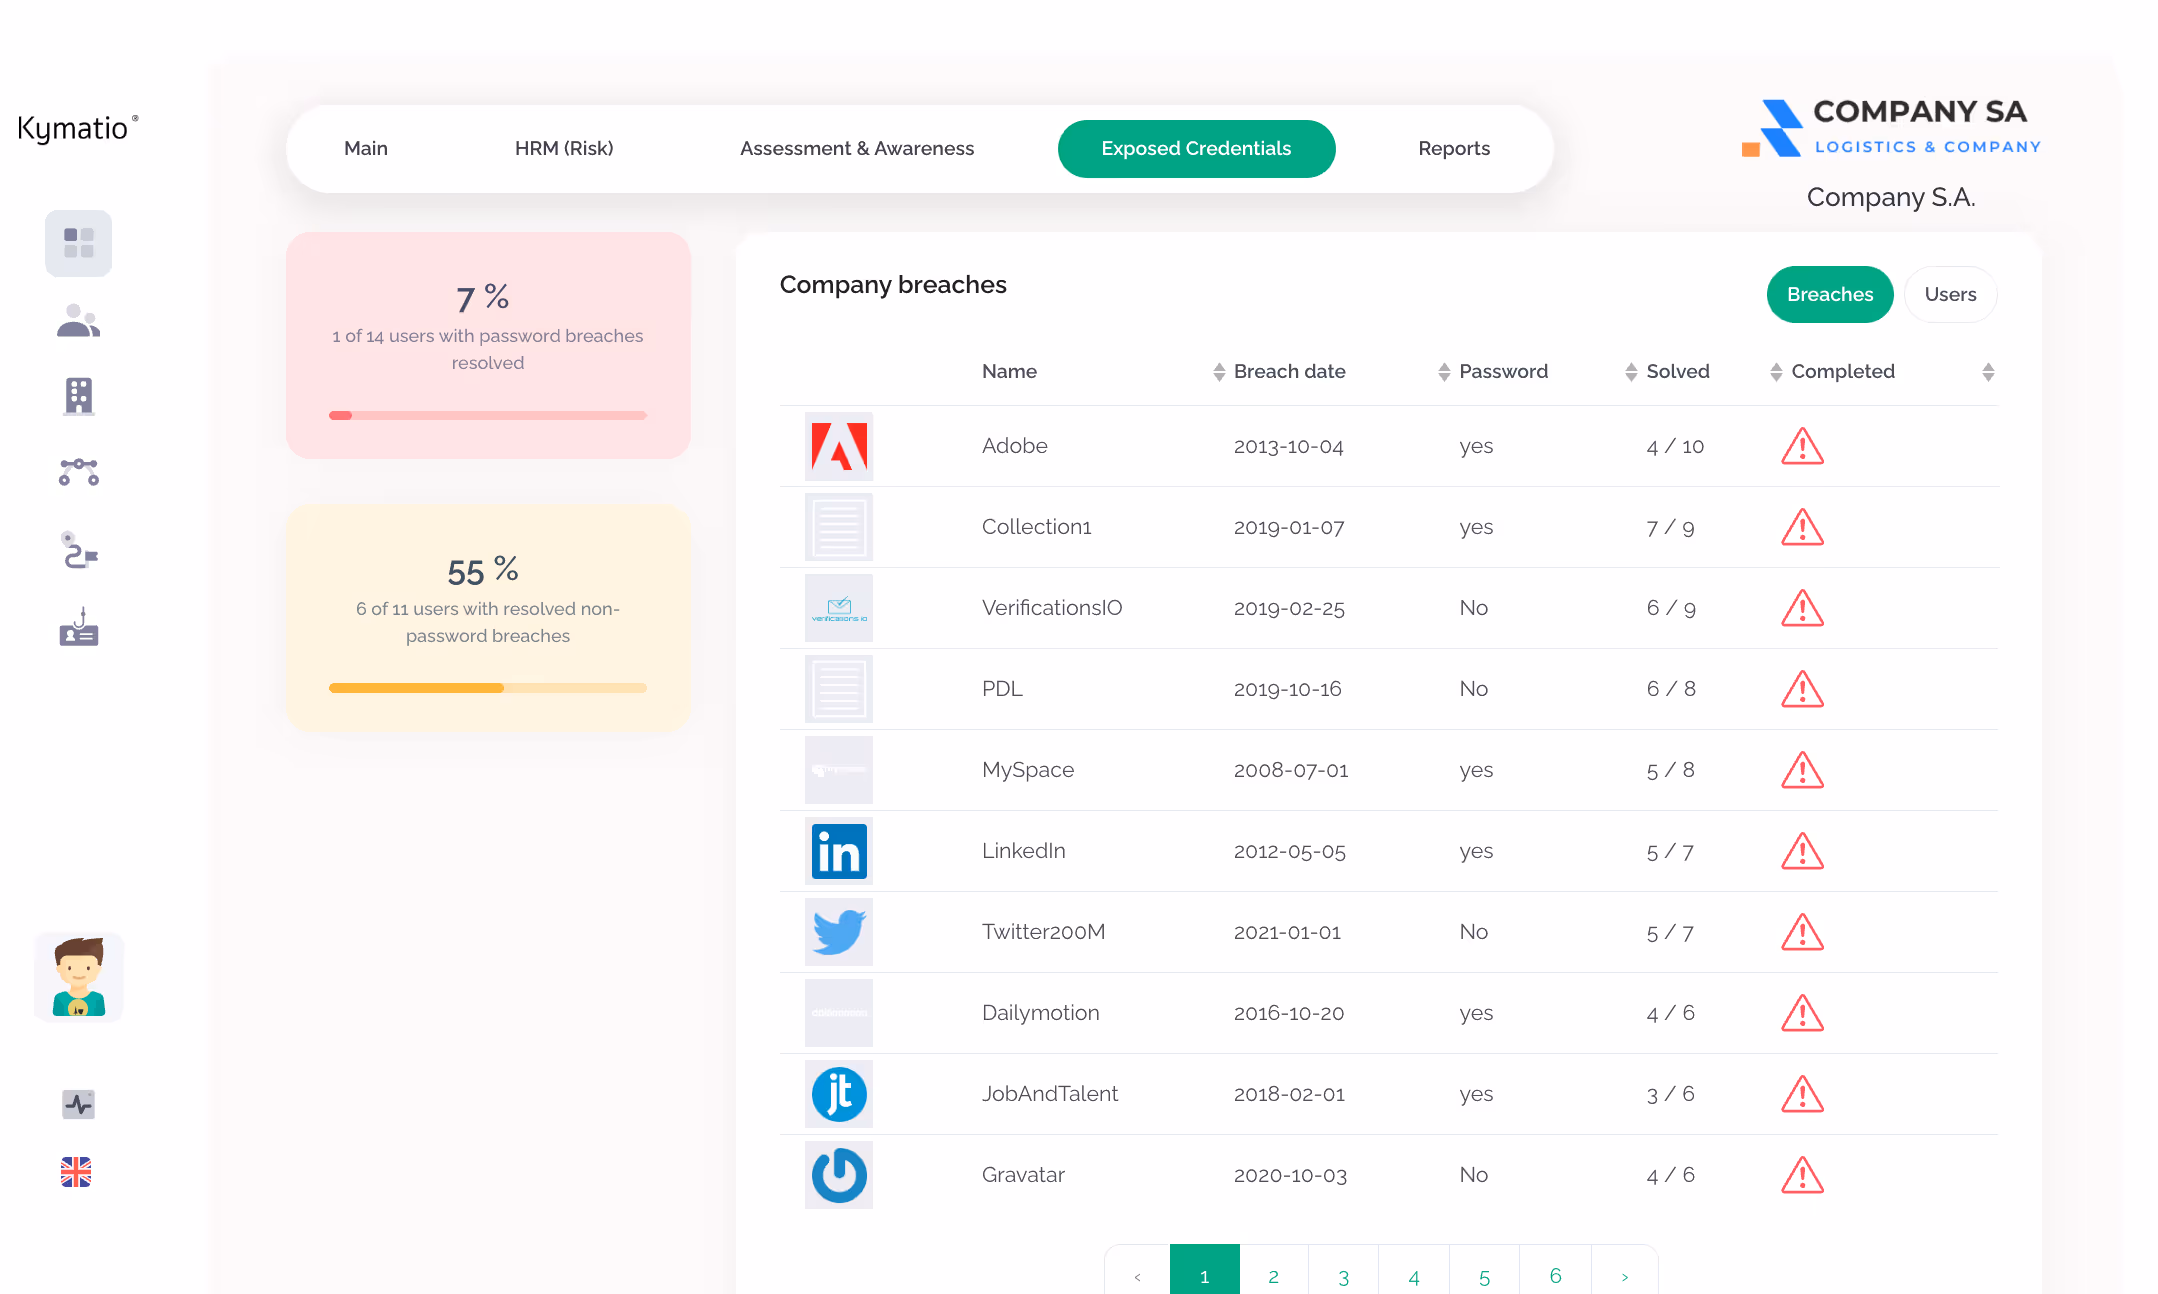The height and width of the screenshot is (1294, 2158).
Task: Click the activity pulse monitor icon
Action: pos(78,1104)
